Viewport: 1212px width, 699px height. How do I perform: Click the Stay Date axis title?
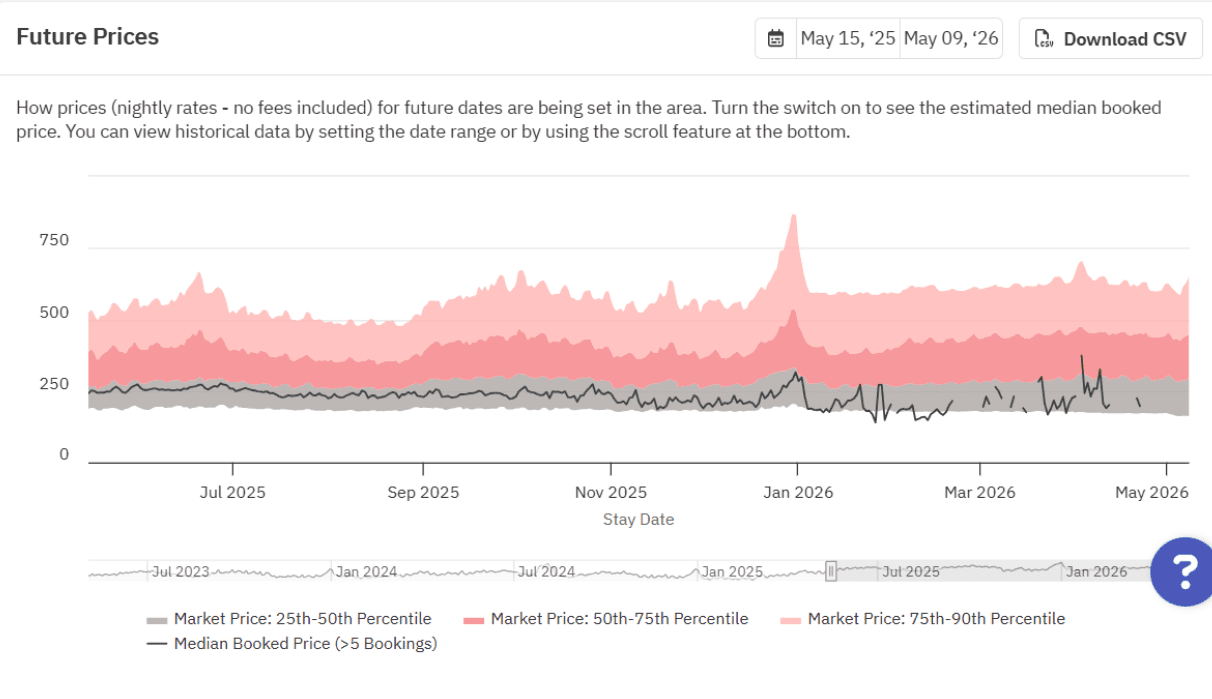pyautogui.click(x=638, y=519)
